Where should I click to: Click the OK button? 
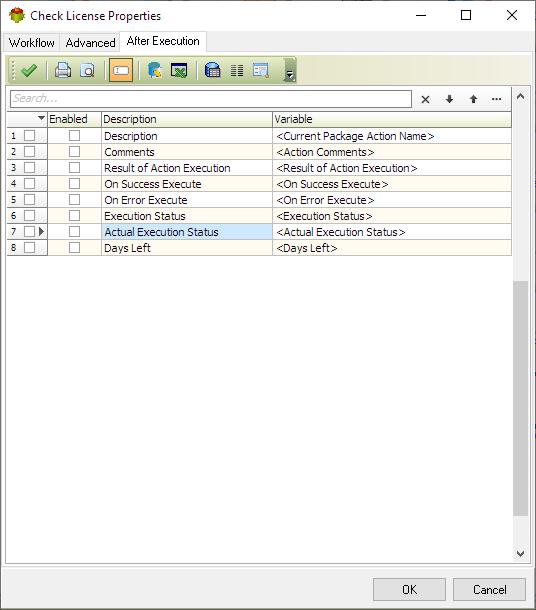pos(409,589)
